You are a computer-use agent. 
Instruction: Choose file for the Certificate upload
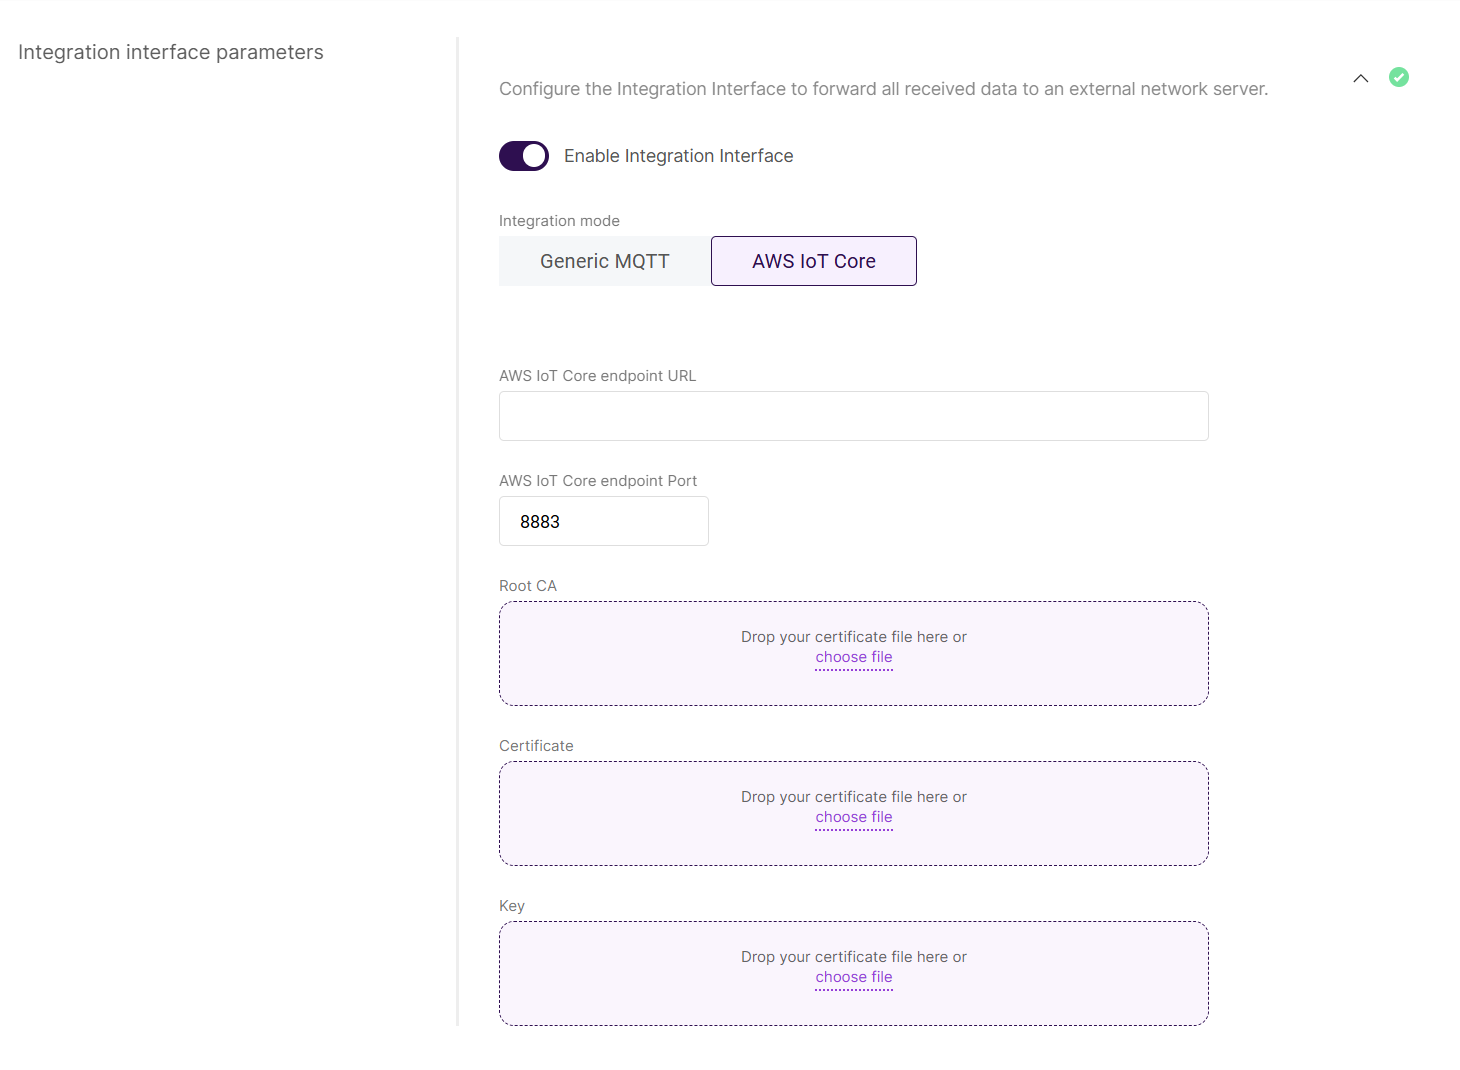click(x=853, y=817)
